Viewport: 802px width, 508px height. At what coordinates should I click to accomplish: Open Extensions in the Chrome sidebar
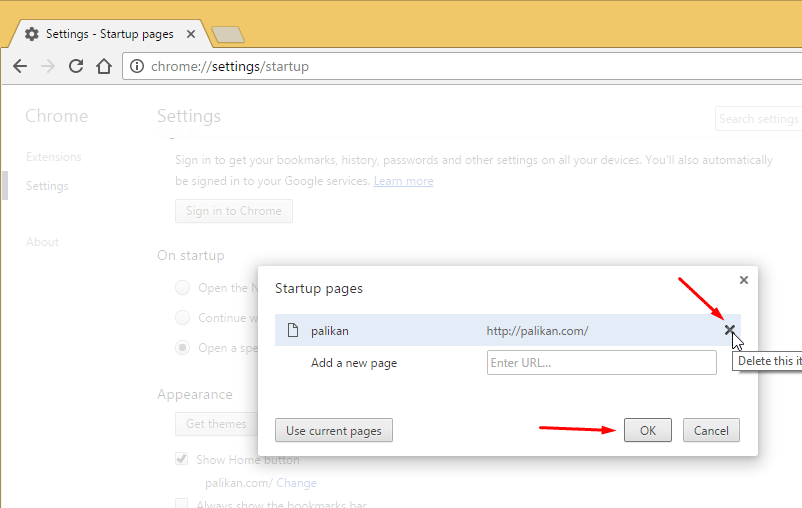(x=54, y=157)
